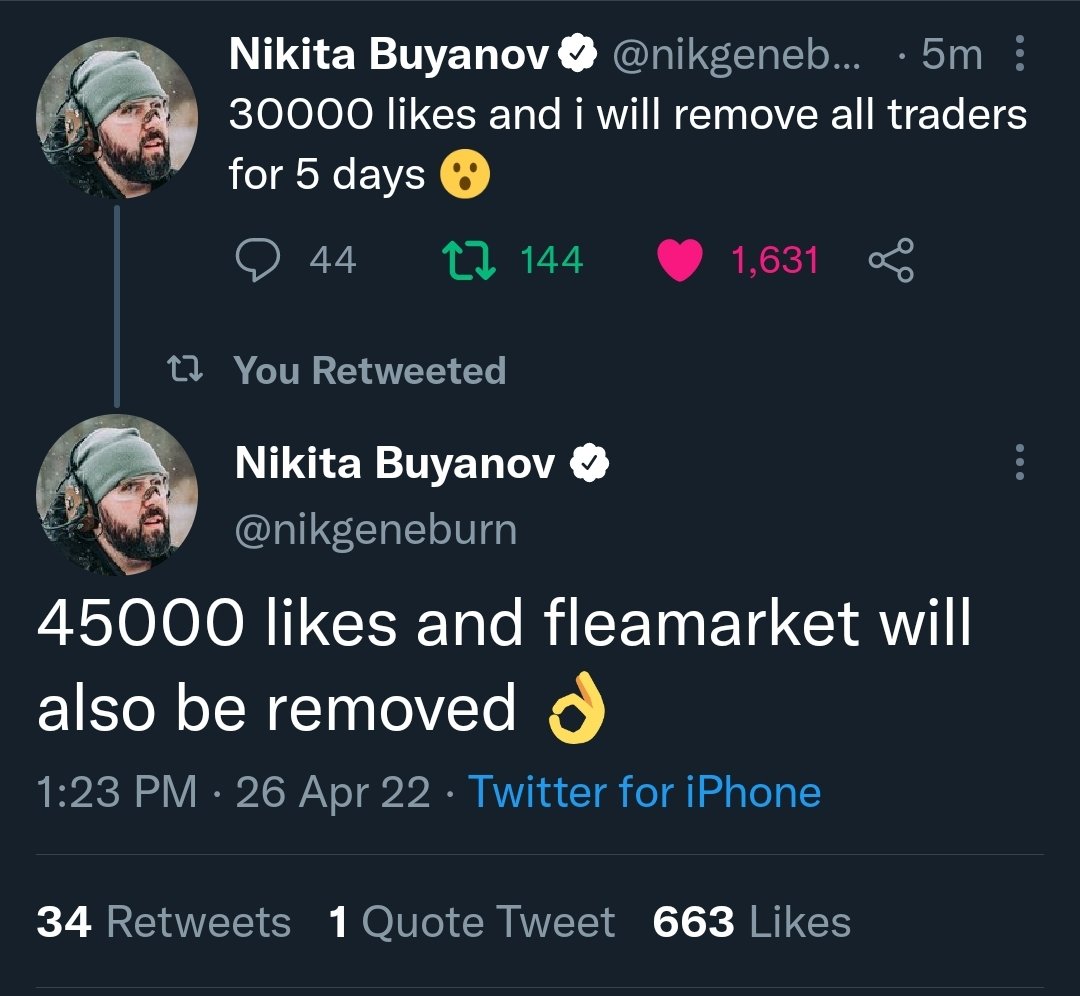Open more options on 30000 likes tweet

pyautogui.click(x=1020, y=54)
